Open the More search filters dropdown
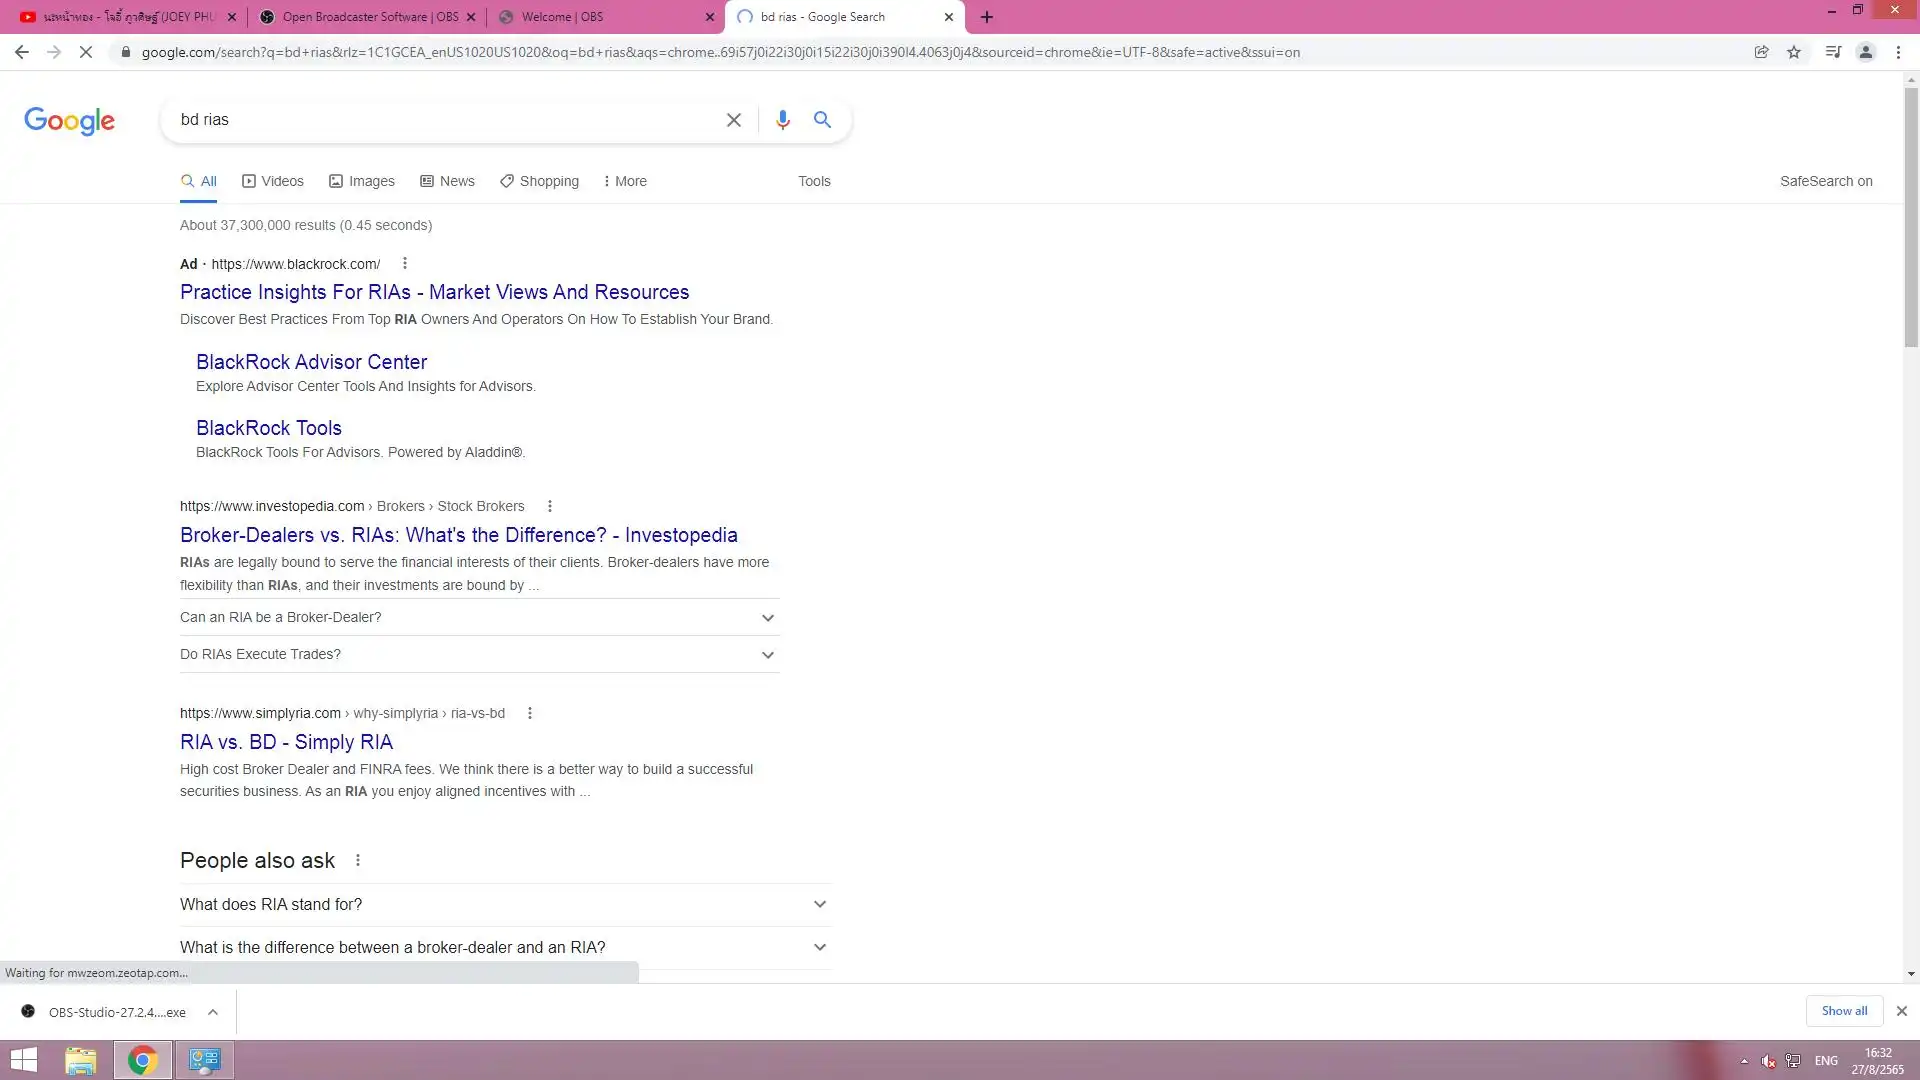The height and width of the screenshot is (1080, 1920). (x=625, y=181)
